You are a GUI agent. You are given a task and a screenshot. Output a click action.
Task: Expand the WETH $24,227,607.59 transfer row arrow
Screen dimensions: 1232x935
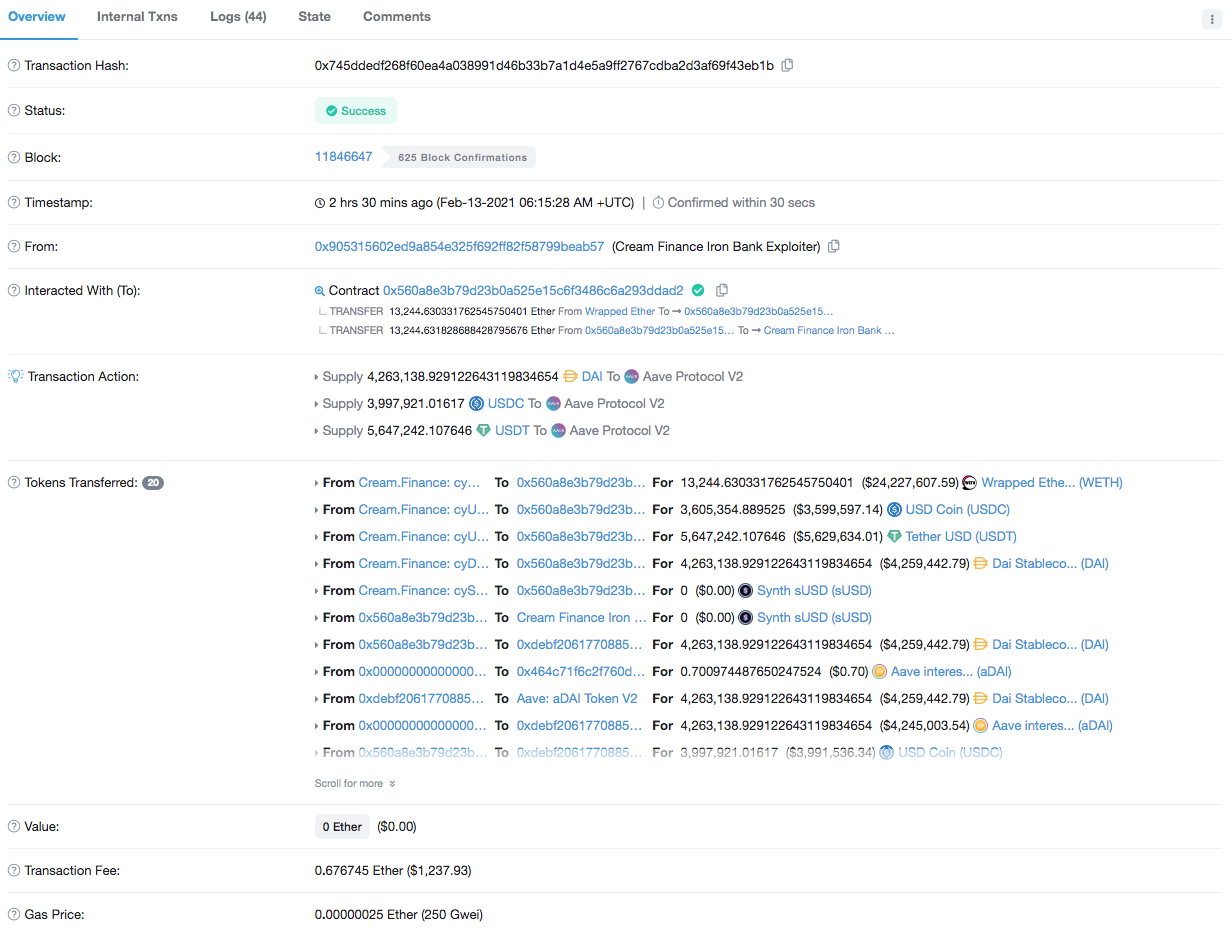pyautogui.click(x=317, y=483)
